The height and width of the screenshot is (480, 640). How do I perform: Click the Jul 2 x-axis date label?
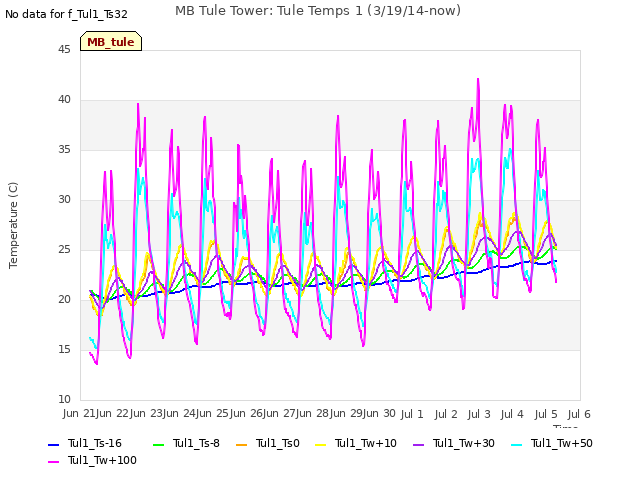pos(446,415)
